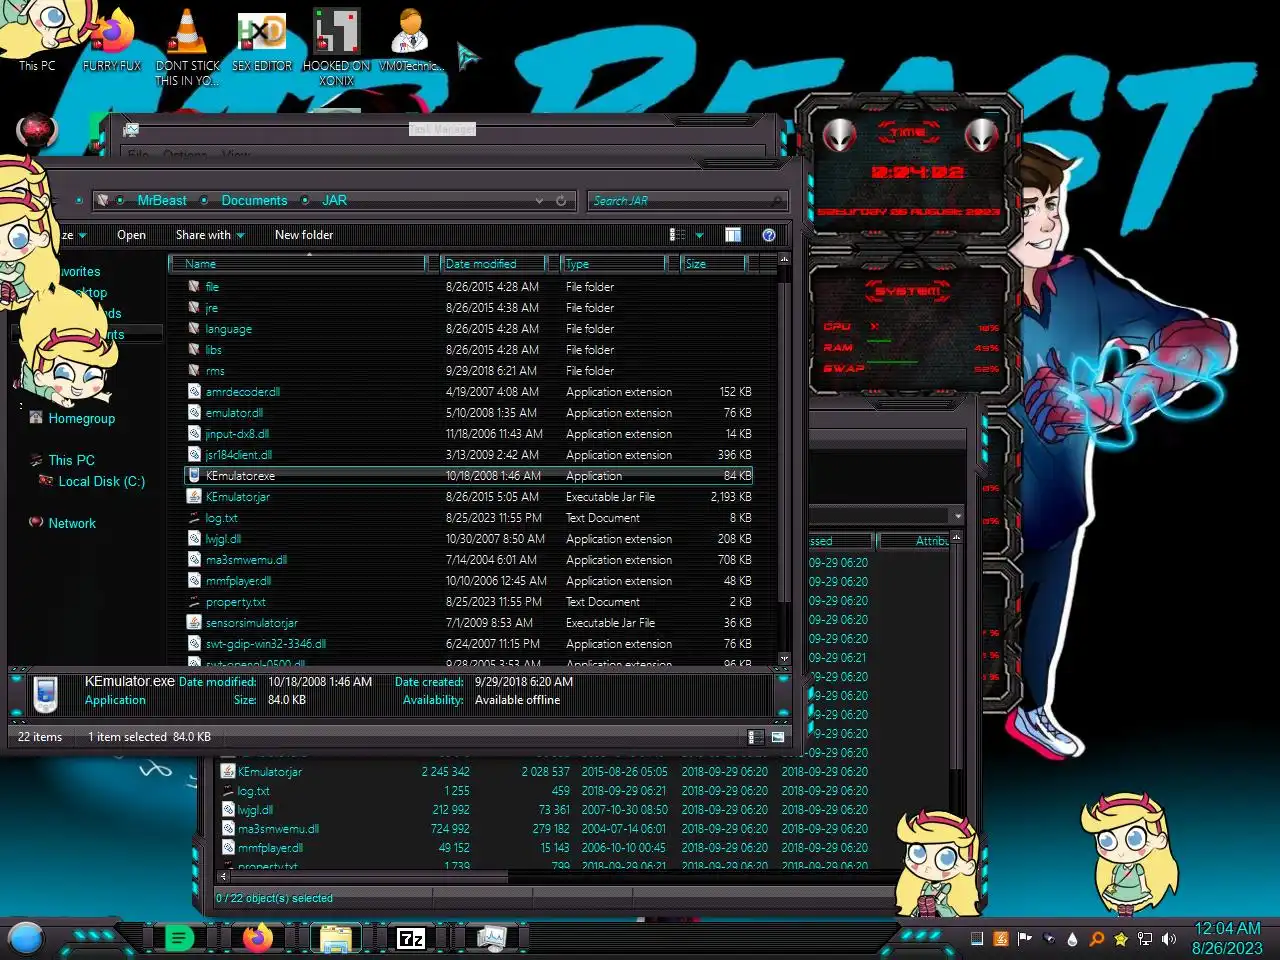Select Local Disk (C:) in navigation pane
This screenshot has height=960, width=1280.
101,481
